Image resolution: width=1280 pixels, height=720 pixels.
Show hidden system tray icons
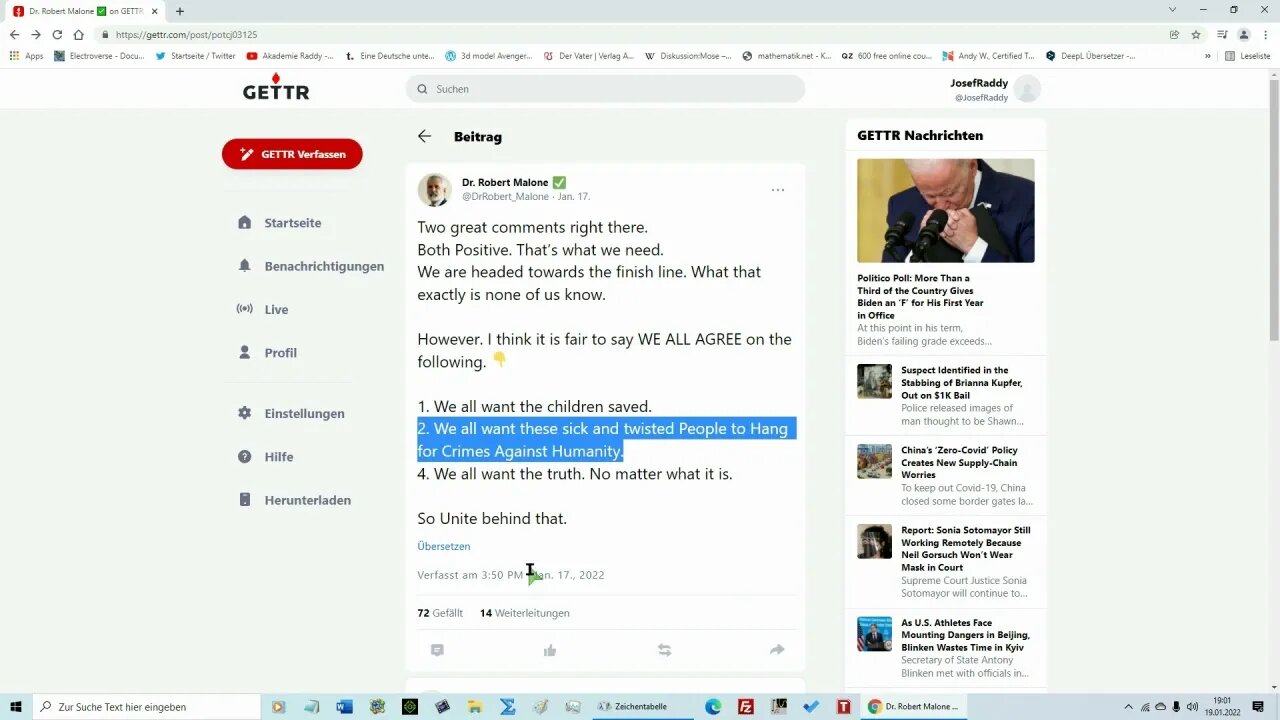coord(1129,707)
